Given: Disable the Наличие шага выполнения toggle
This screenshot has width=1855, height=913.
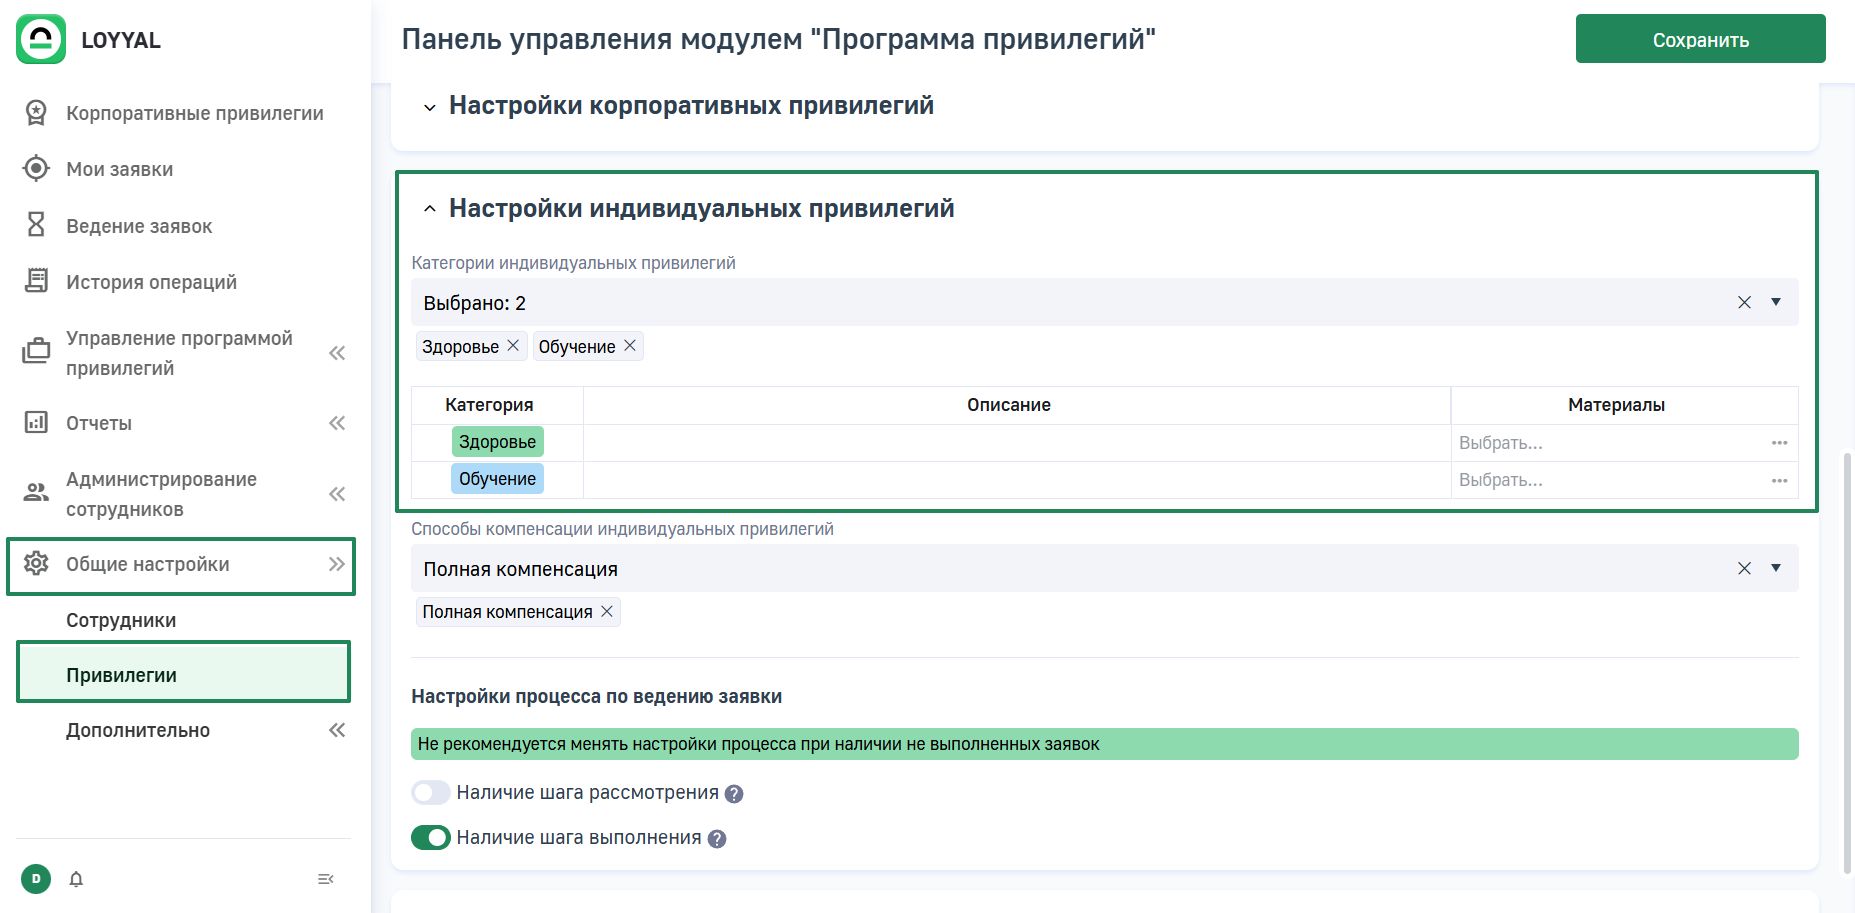Looking at the screenshot, I should (x=431, y=838).
